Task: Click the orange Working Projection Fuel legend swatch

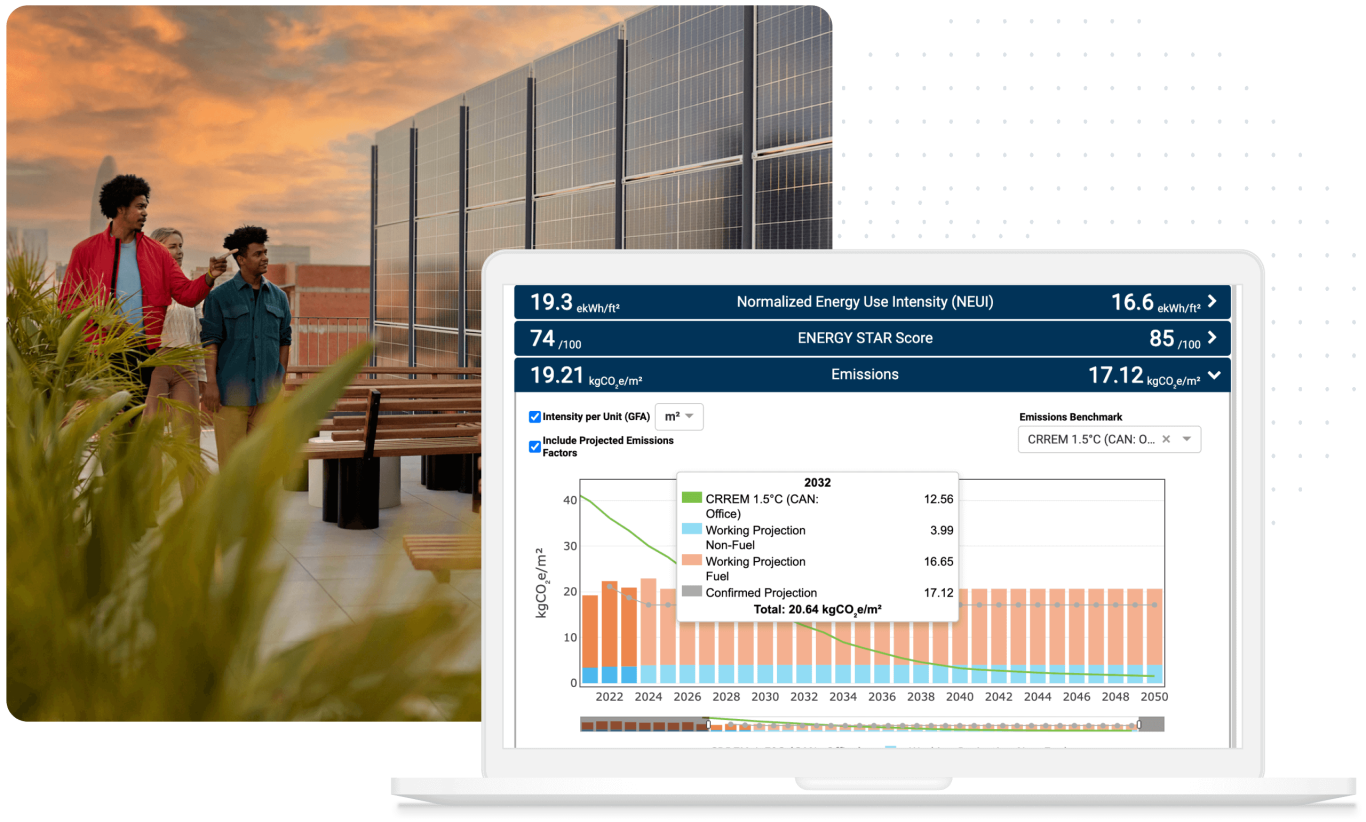Action: coord(693,561)
